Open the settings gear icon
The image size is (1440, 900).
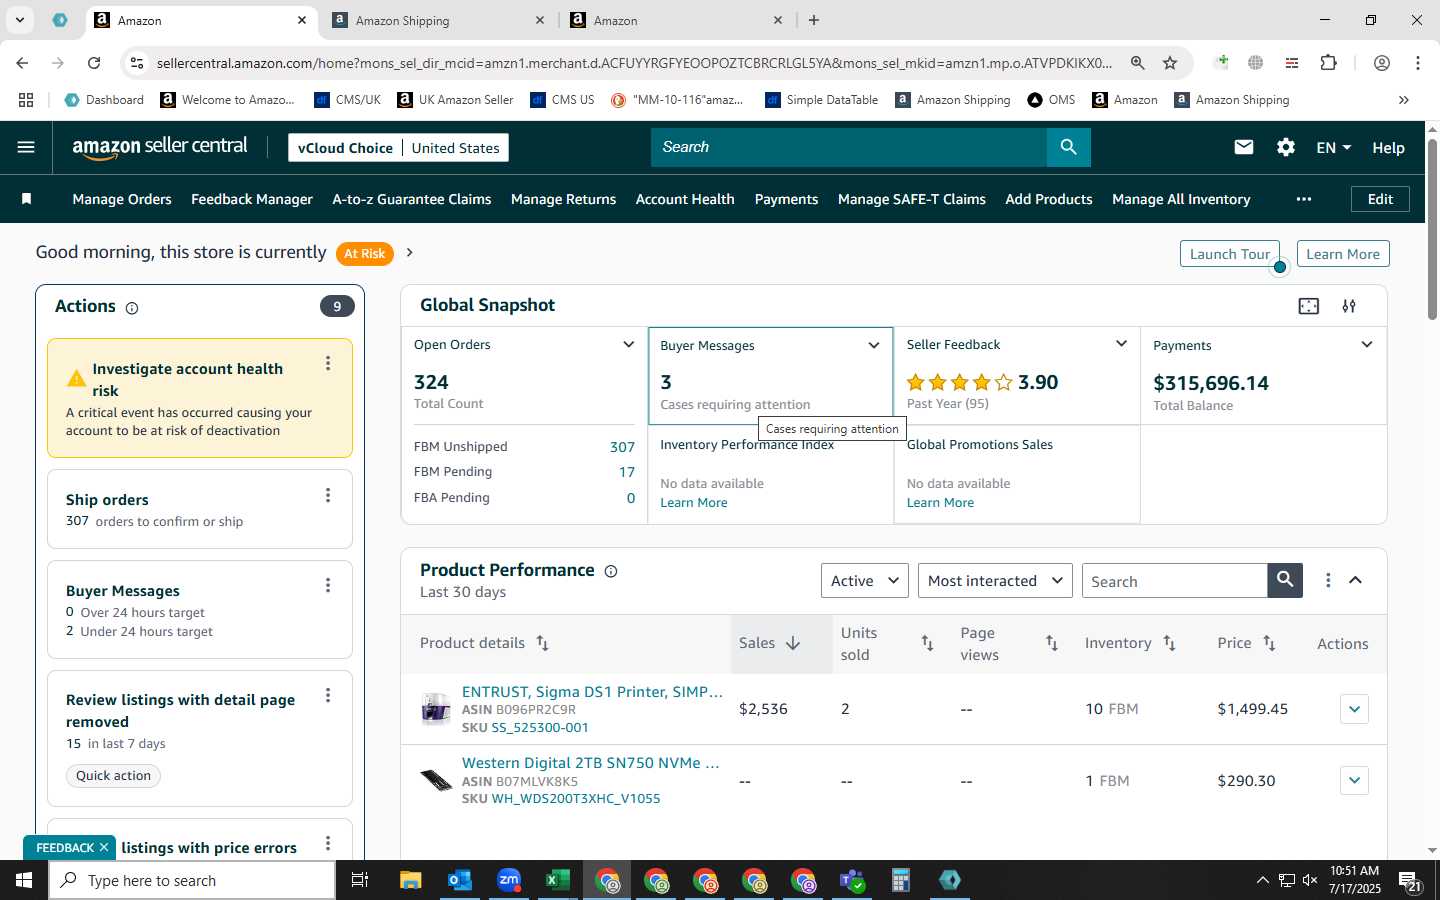[1286, 147]
